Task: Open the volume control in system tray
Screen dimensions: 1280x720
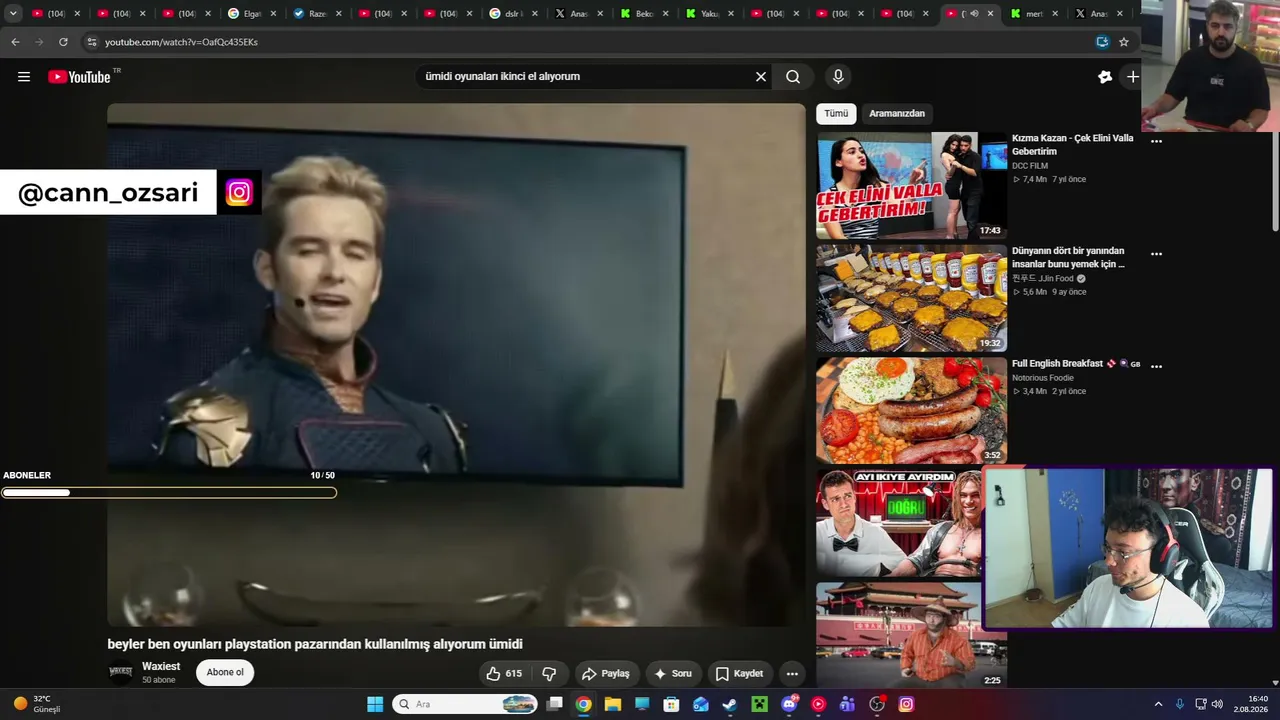Action: click(1217, 704)
